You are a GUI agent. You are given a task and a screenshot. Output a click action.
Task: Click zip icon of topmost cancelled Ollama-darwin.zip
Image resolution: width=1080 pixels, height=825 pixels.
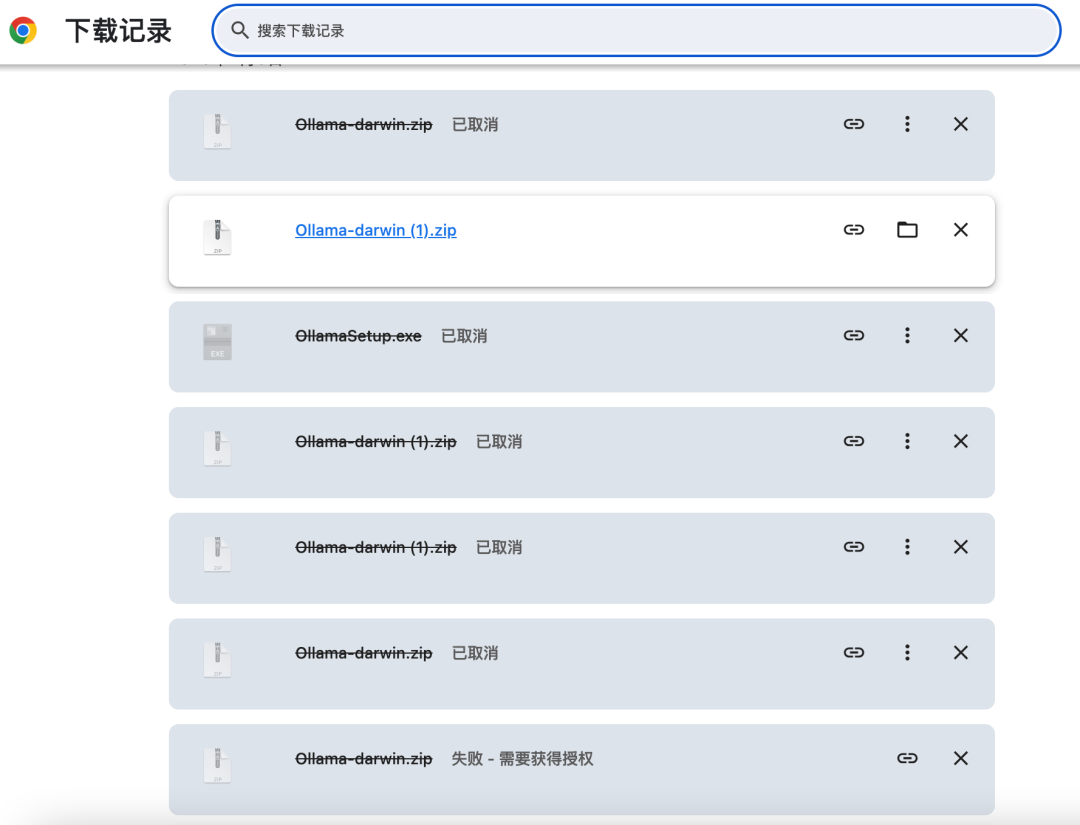click(217, 131)
